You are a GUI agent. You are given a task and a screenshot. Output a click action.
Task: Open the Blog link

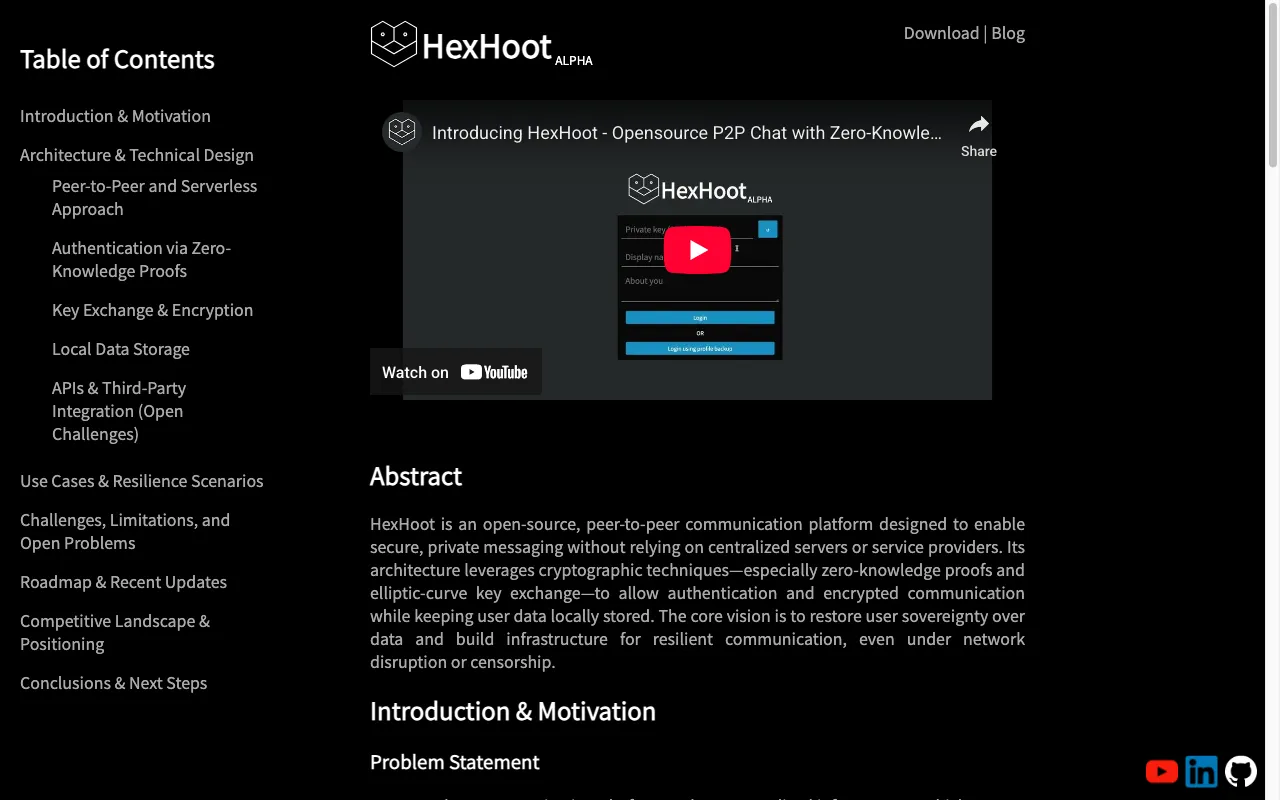click(x=1008, y=33)
